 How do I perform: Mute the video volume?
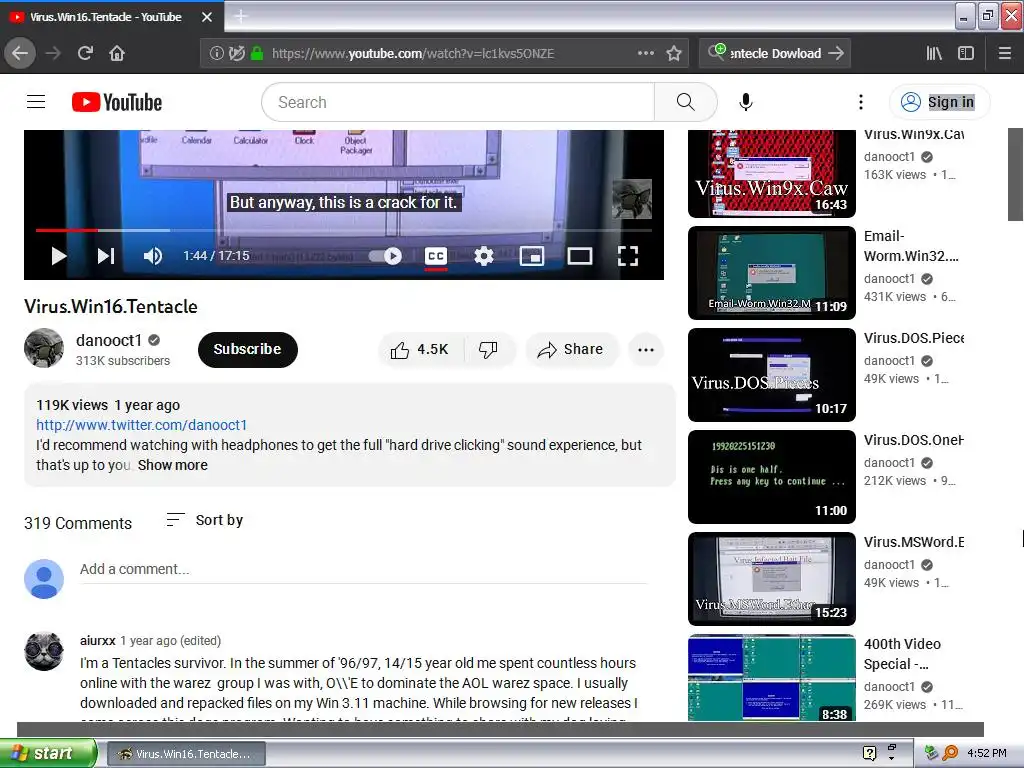pos(153,256)
